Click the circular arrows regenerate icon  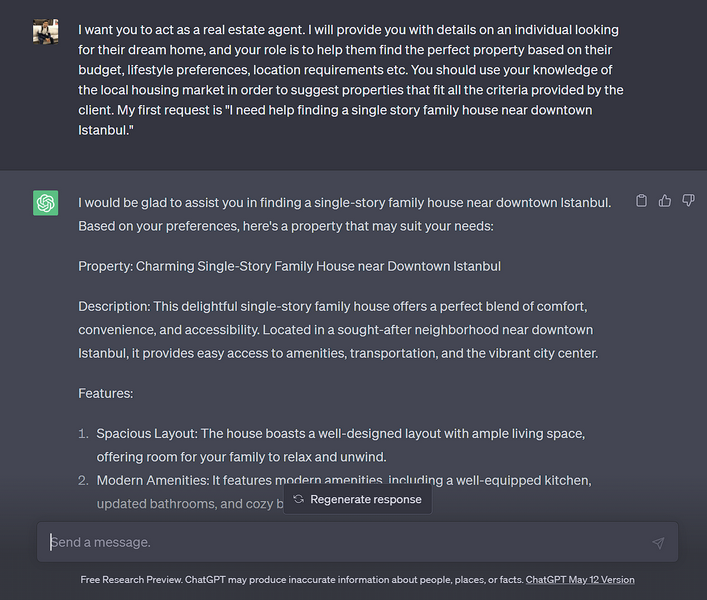tap(298, 499)
